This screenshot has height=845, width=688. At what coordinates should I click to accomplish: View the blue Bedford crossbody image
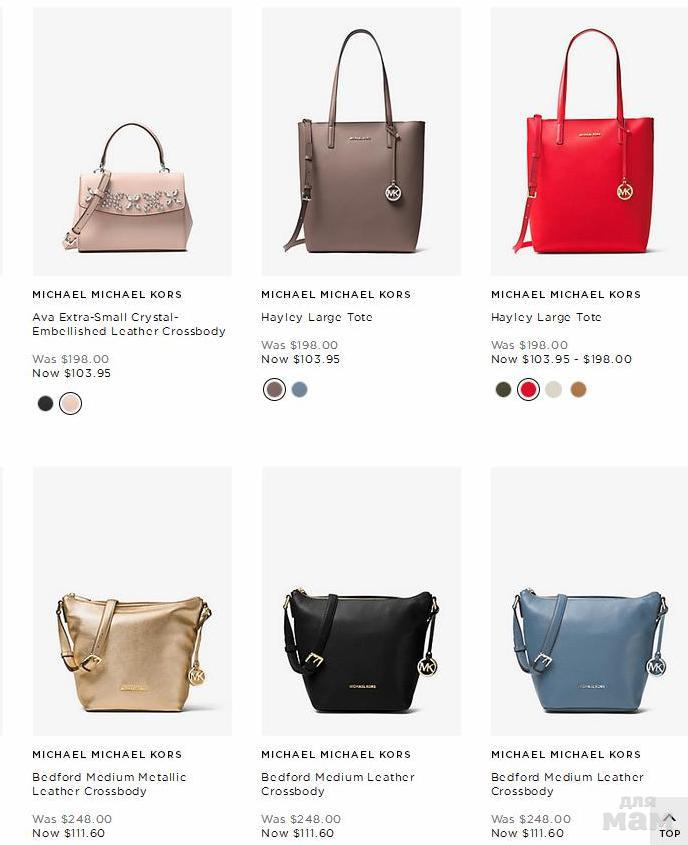(x=589, y=601)
